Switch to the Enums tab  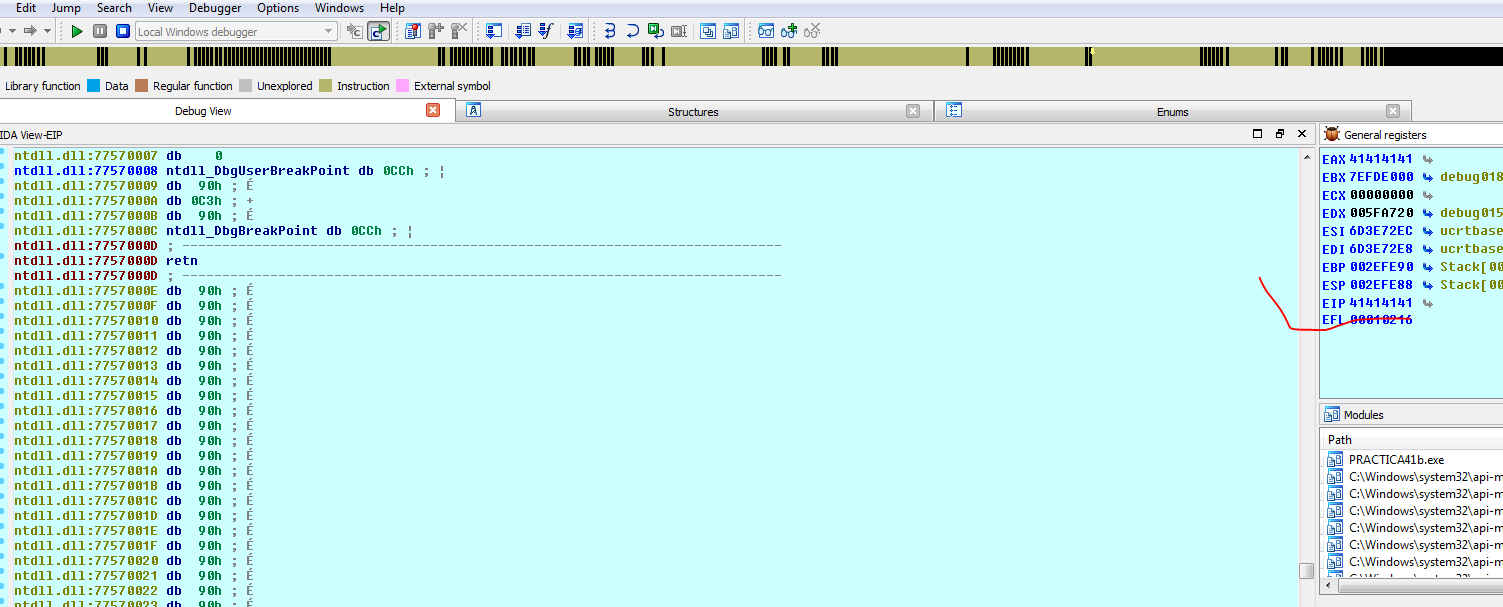click(x=1172, y=112)
